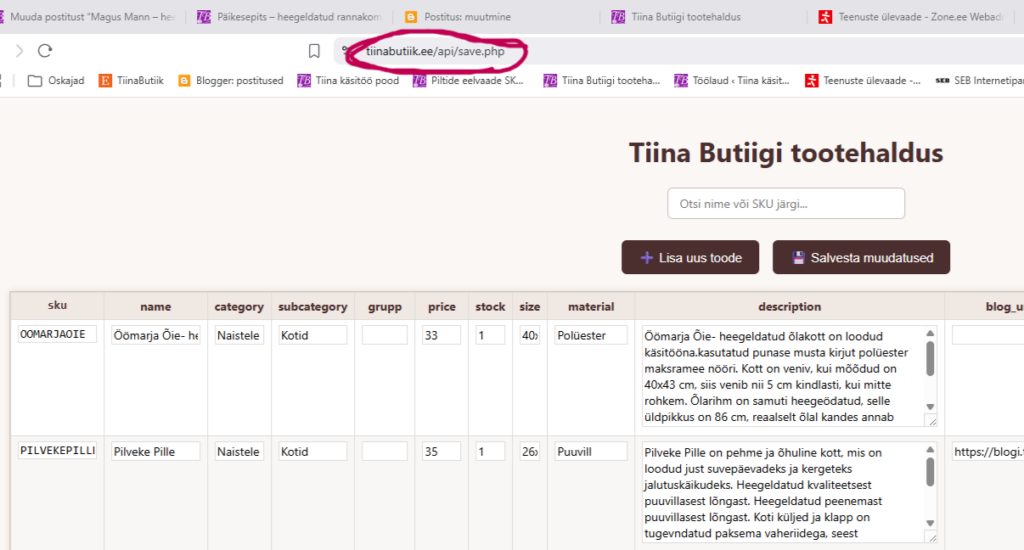Click the category column header
Image resolution: width=1024 pixels, height=550 pixels.
(x=239, y=306)
